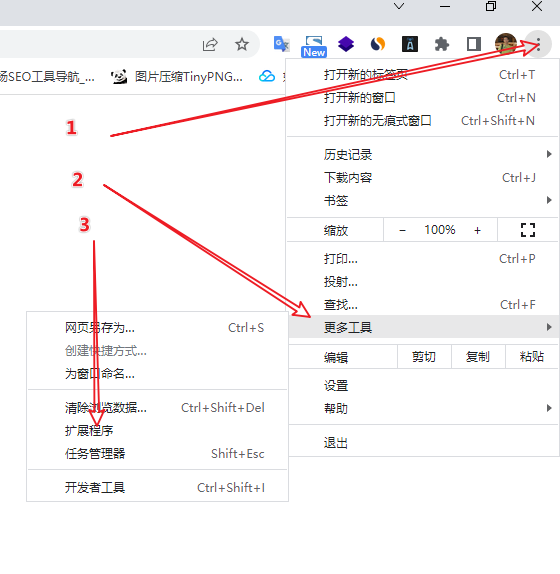
Task: Click the share page icon in address bar
Action: coord(210,45)
